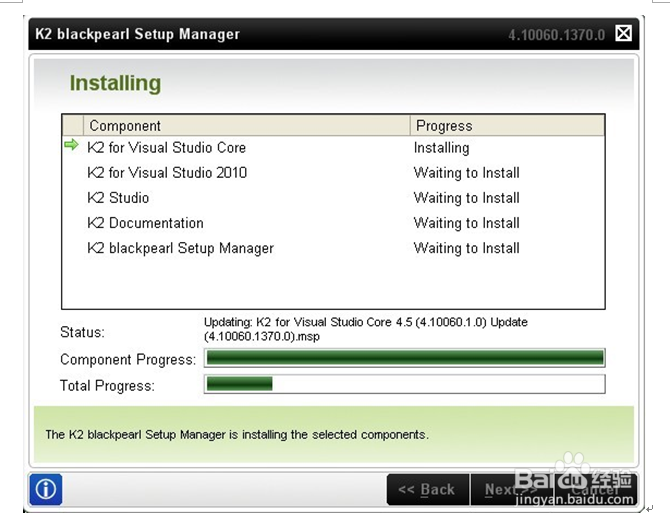Click the Total Progress bar
Screen dimensions: 670x523
tap(405, 384)
